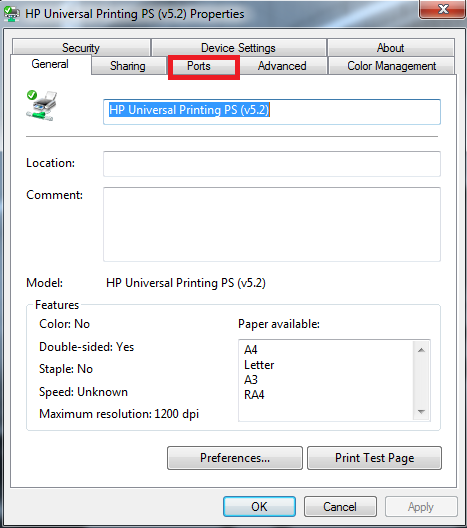The width and height of the screenshot is (467, 528).
Task: Select Letter in paper available list
Action: 259,365
